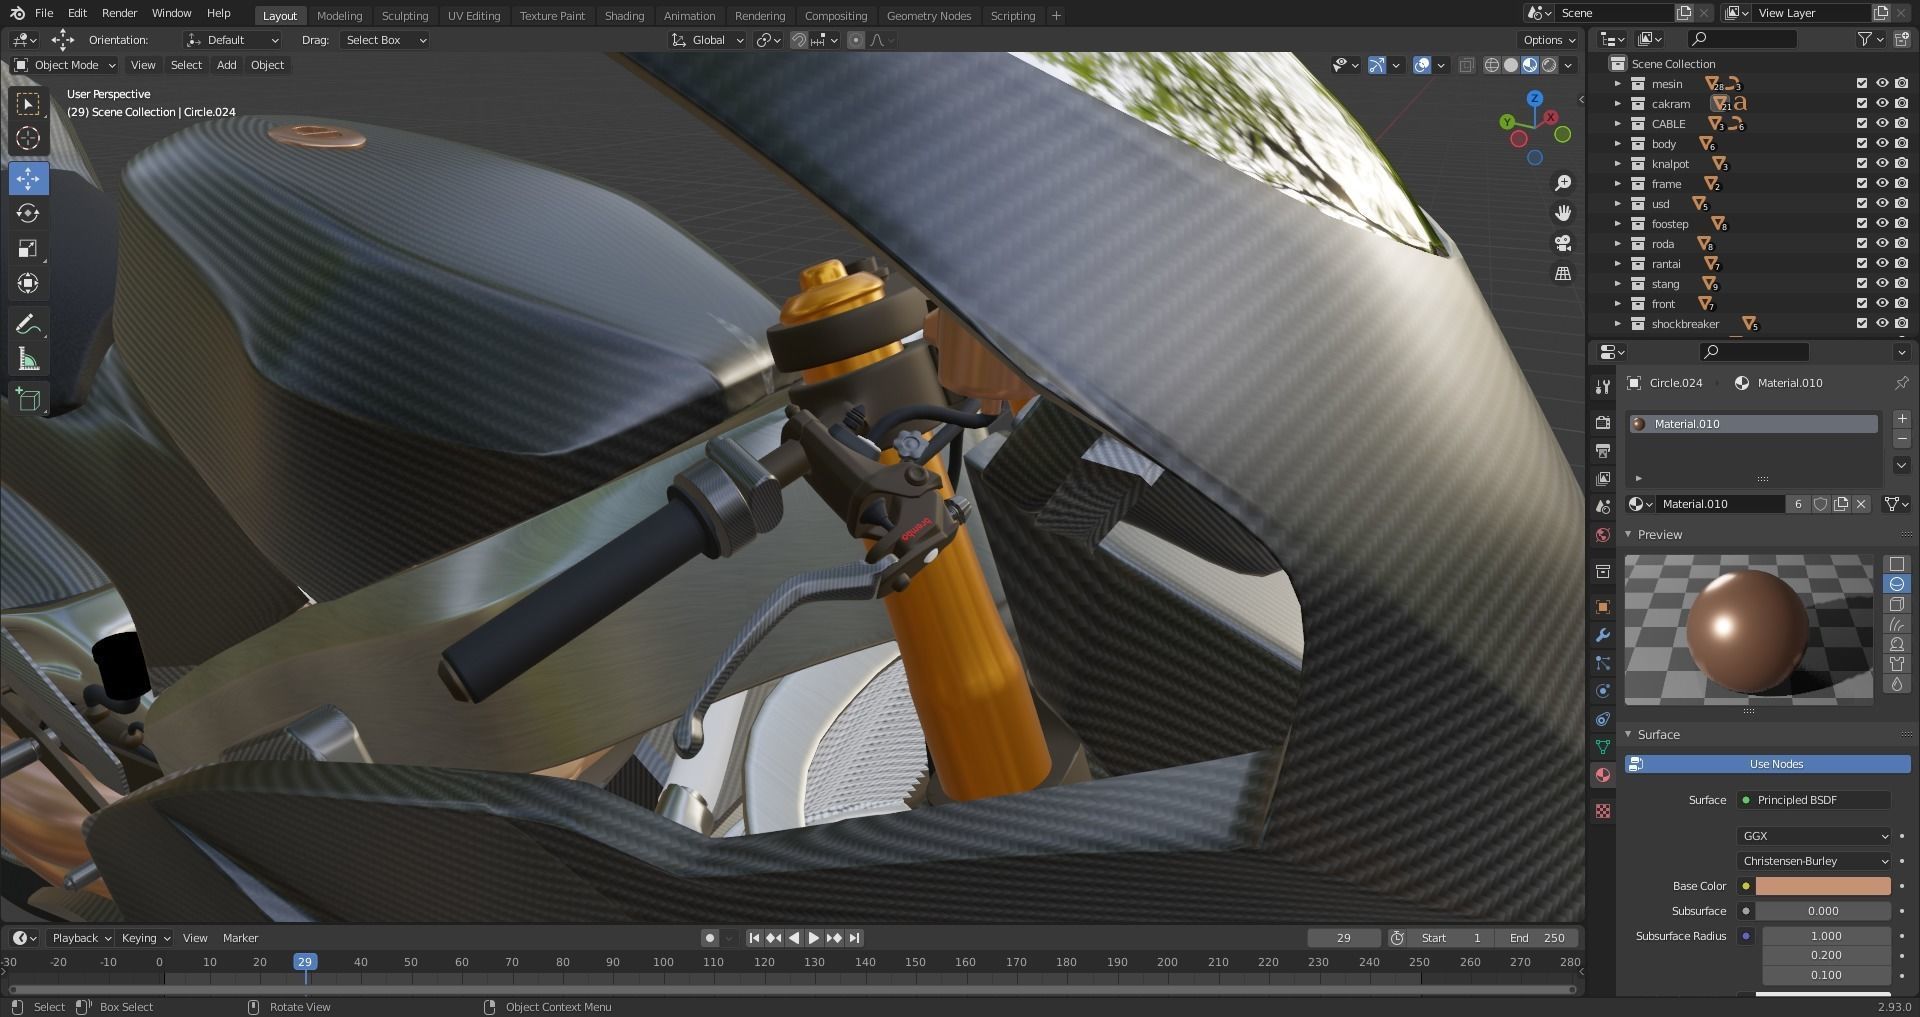Viewport: 1920px width, 1017px height.
Task: Open Render properties tab
Action: (1603, 423)
